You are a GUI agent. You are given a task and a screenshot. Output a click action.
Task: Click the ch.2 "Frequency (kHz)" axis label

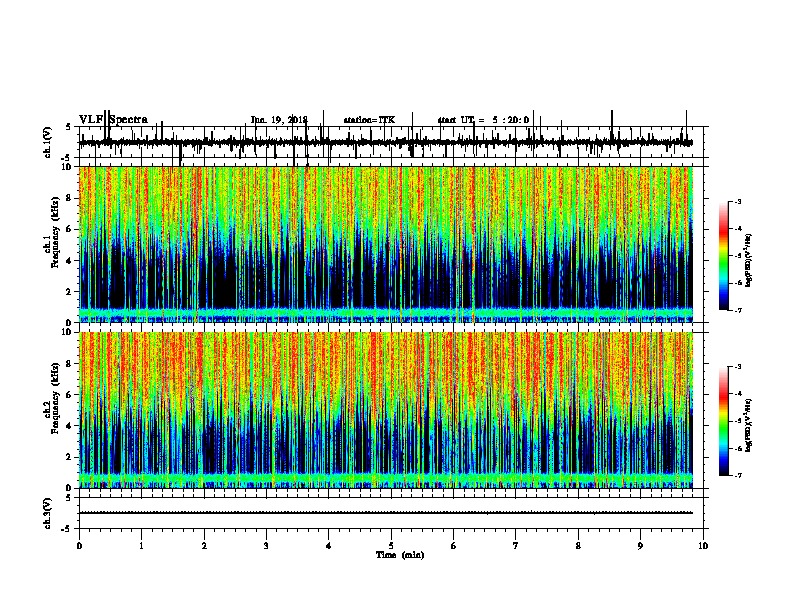(55, 398)
